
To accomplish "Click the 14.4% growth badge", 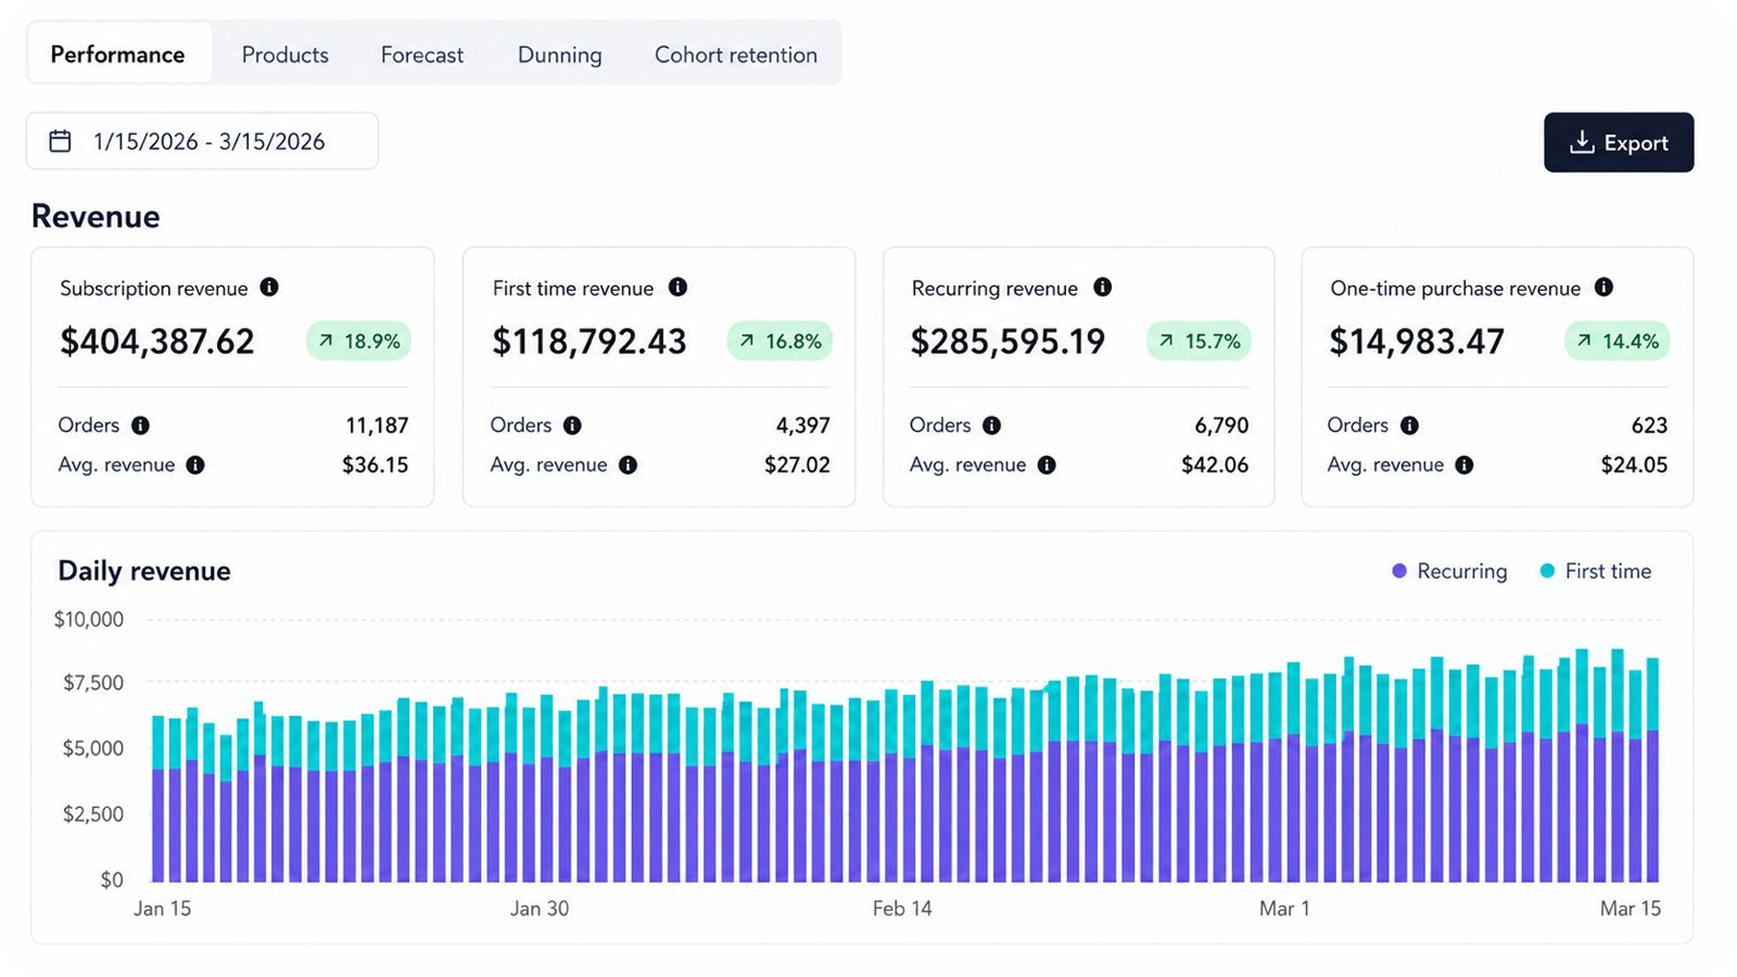I will [x=1617, y=341].
